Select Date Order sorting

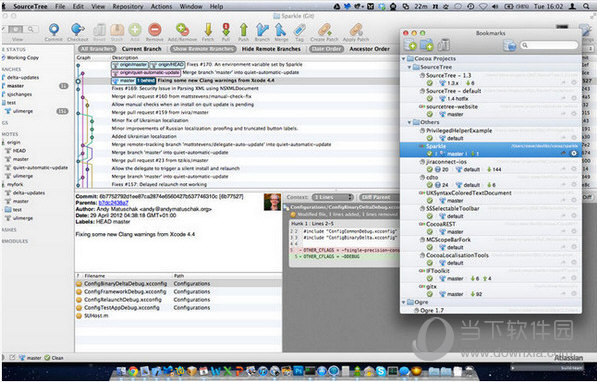click(326, 49)
